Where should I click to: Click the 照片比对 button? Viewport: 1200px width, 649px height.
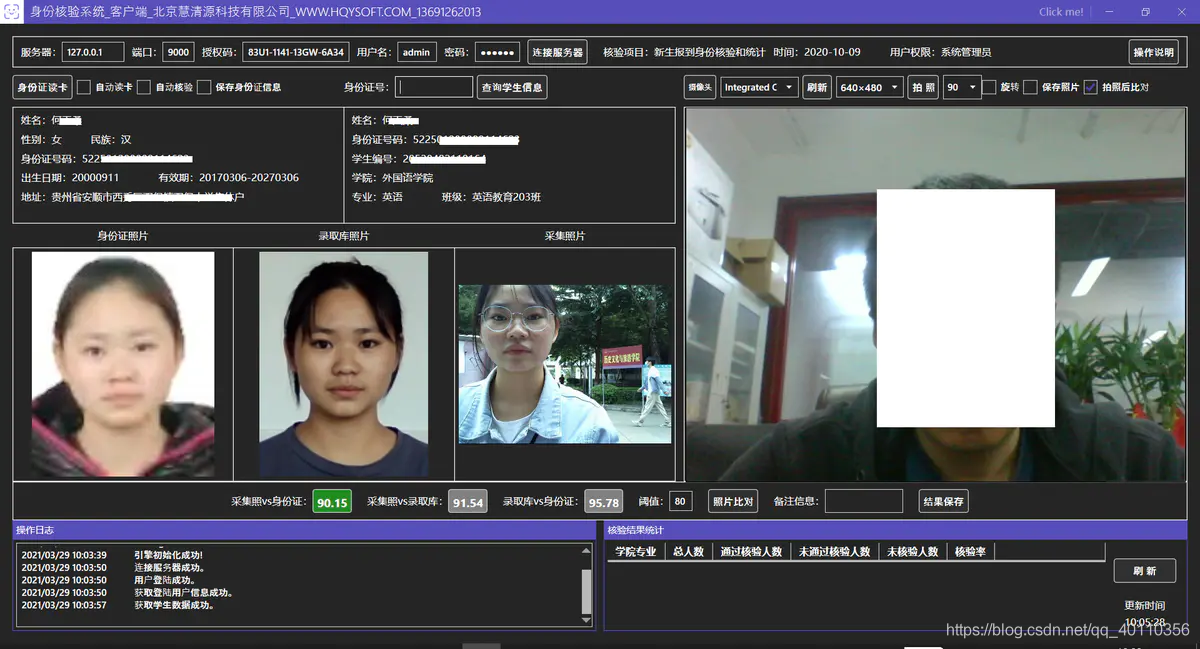pyautogui.click(x=733, y=501)
